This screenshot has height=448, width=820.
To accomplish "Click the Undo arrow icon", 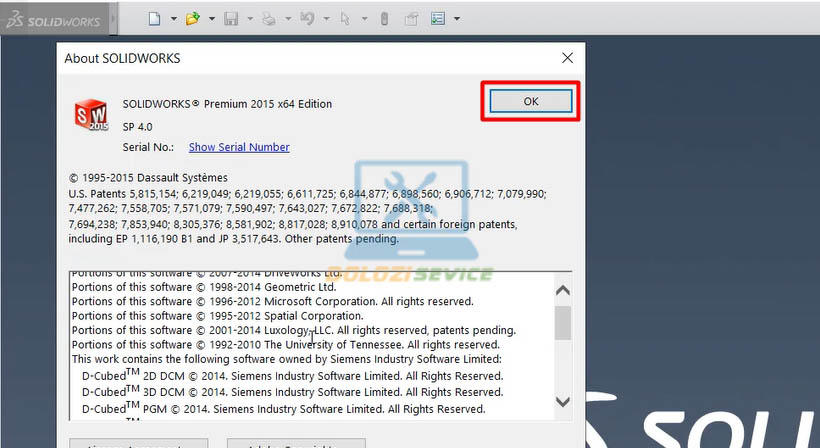I will pos(307,19).
